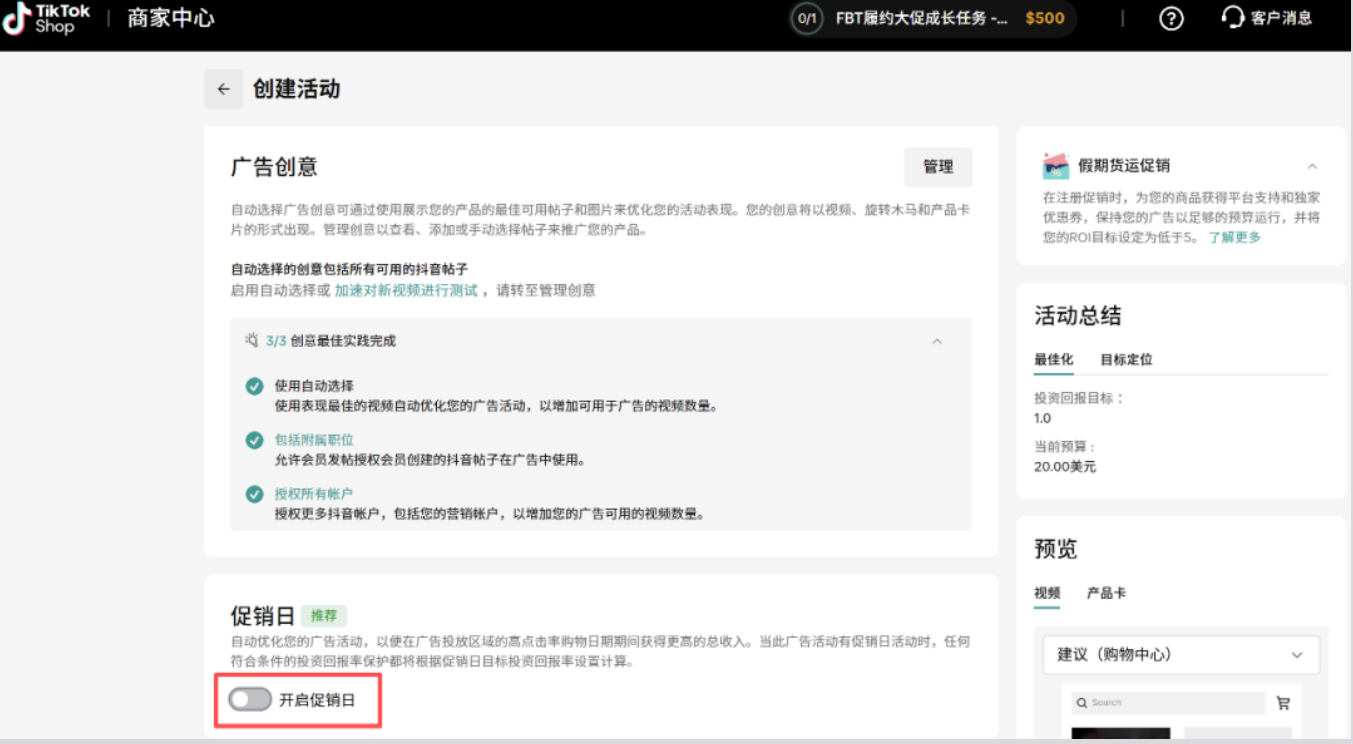Collapse the 创意最佳实践 section chevron

point(938,340)
